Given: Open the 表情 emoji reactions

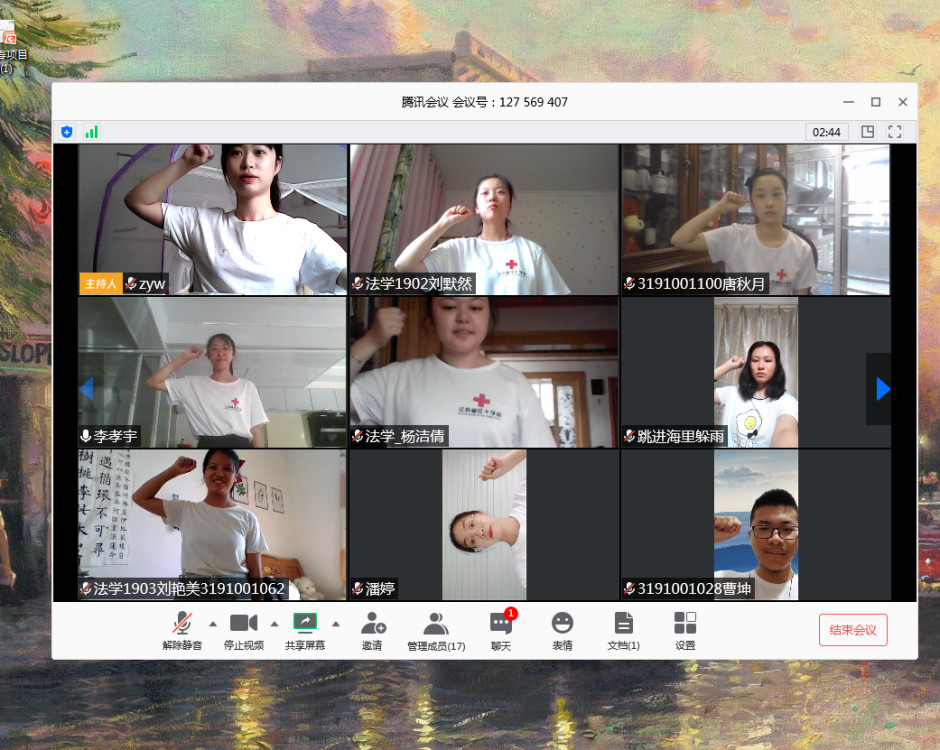Looking at the screenshot, I should 562,630.
